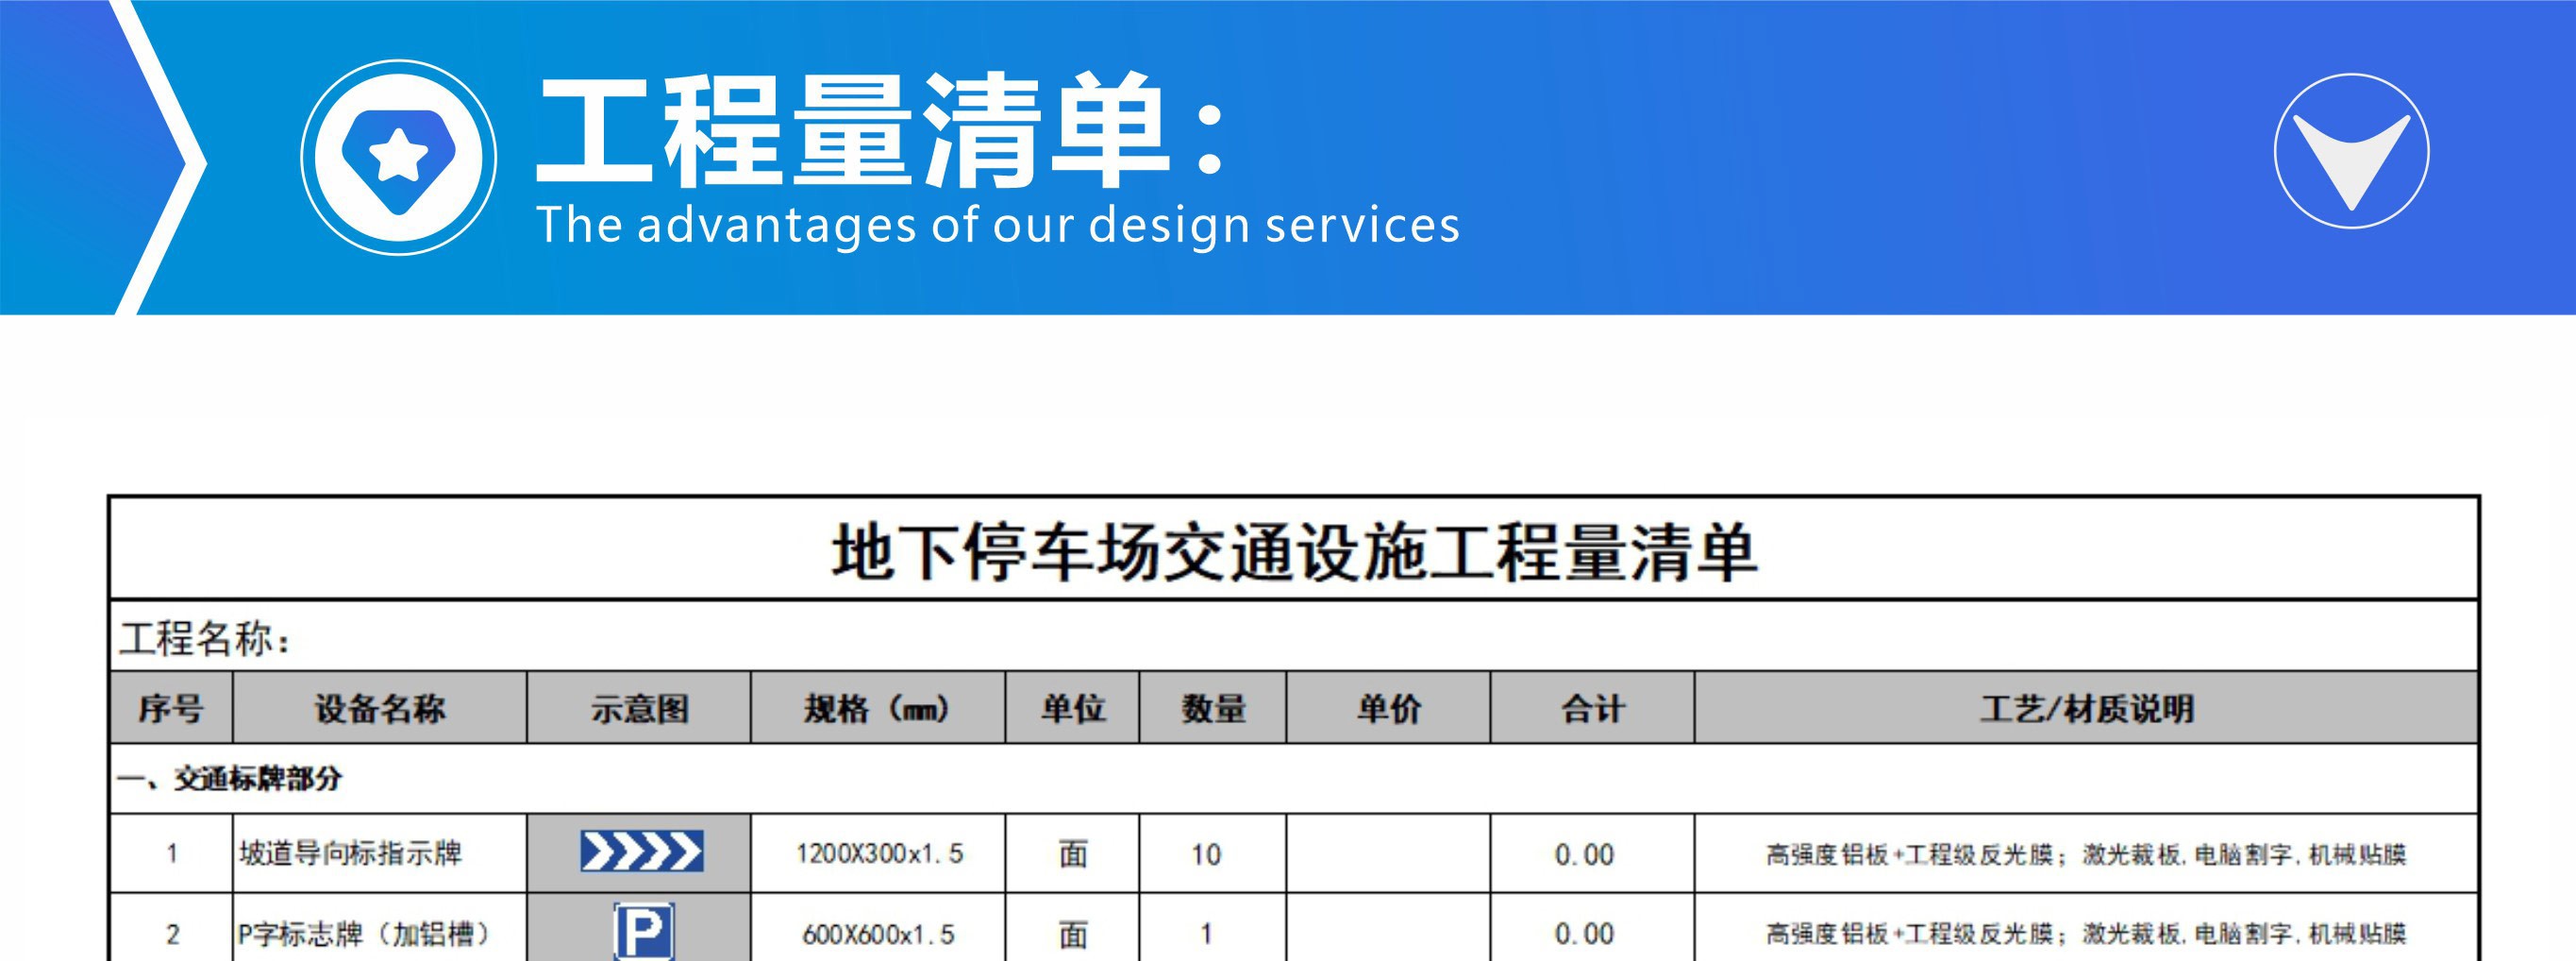Click the circled down-arrow icon at right
Viewport: 2576px width, 961px height.
pos(2350,152)
